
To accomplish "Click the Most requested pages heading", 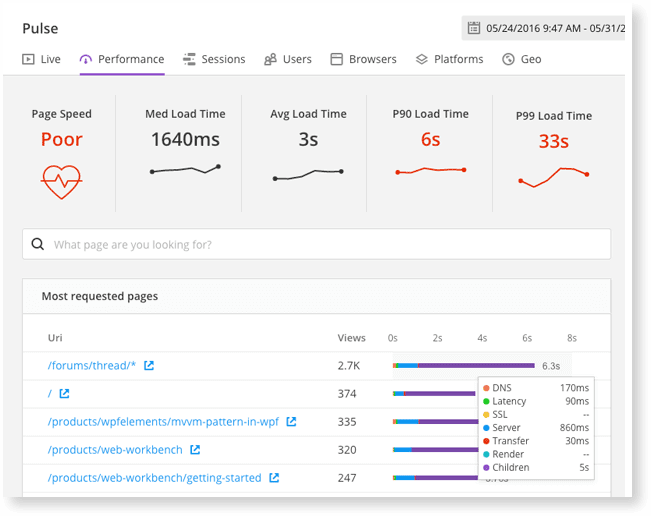I will (100, 296).
